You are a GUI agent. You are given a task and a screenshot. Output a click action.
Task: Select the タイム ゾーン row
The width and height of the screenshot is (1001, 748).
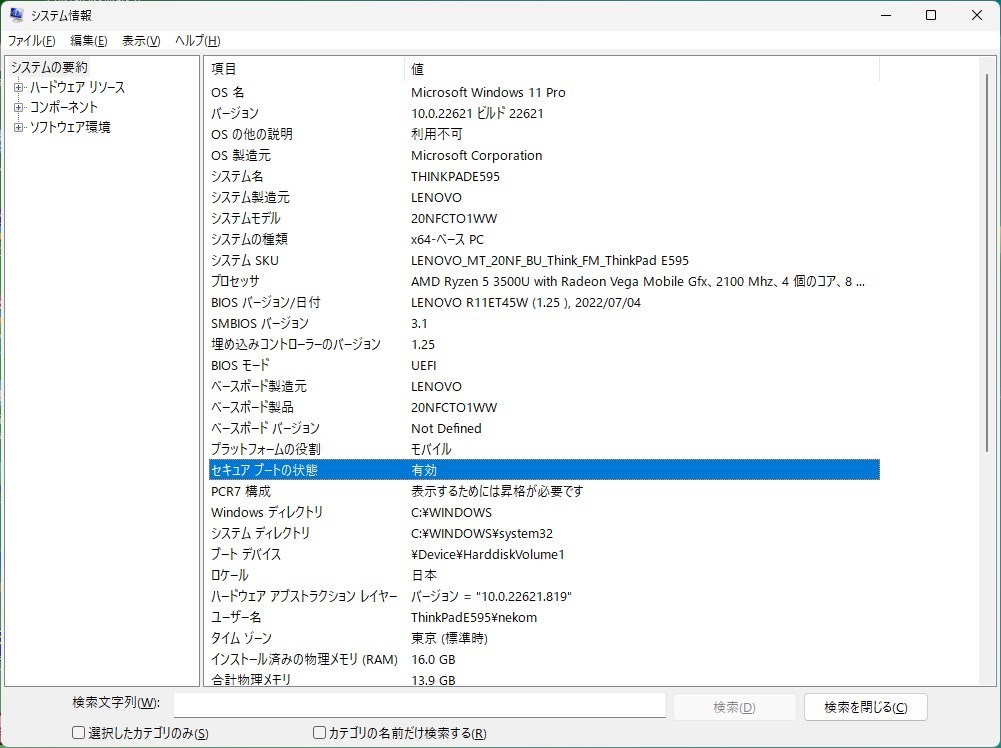[x=544, y=638]
